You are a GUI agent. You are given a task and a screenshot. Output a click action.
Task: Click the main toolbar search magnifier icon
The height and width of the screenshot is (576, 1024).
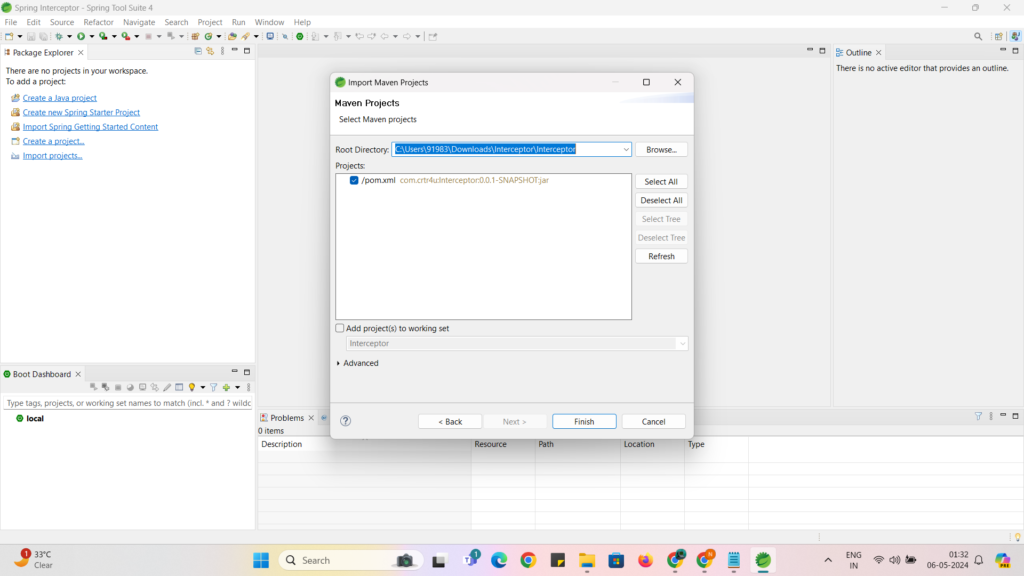978,37
